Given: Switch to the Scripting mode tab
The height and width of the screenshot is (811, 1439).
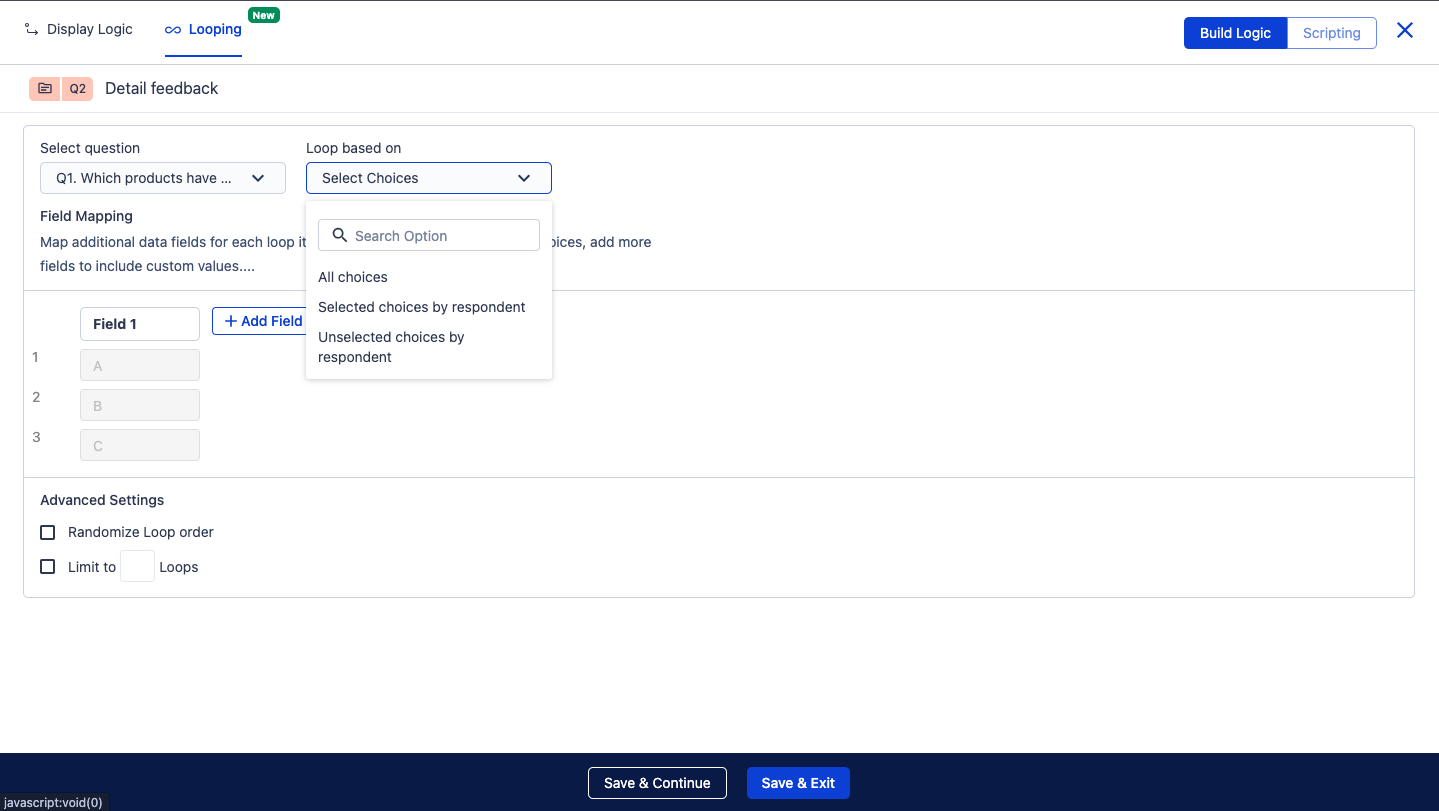Looking at the screenshot, I should pyautogui.click(x=1331, y=33).
